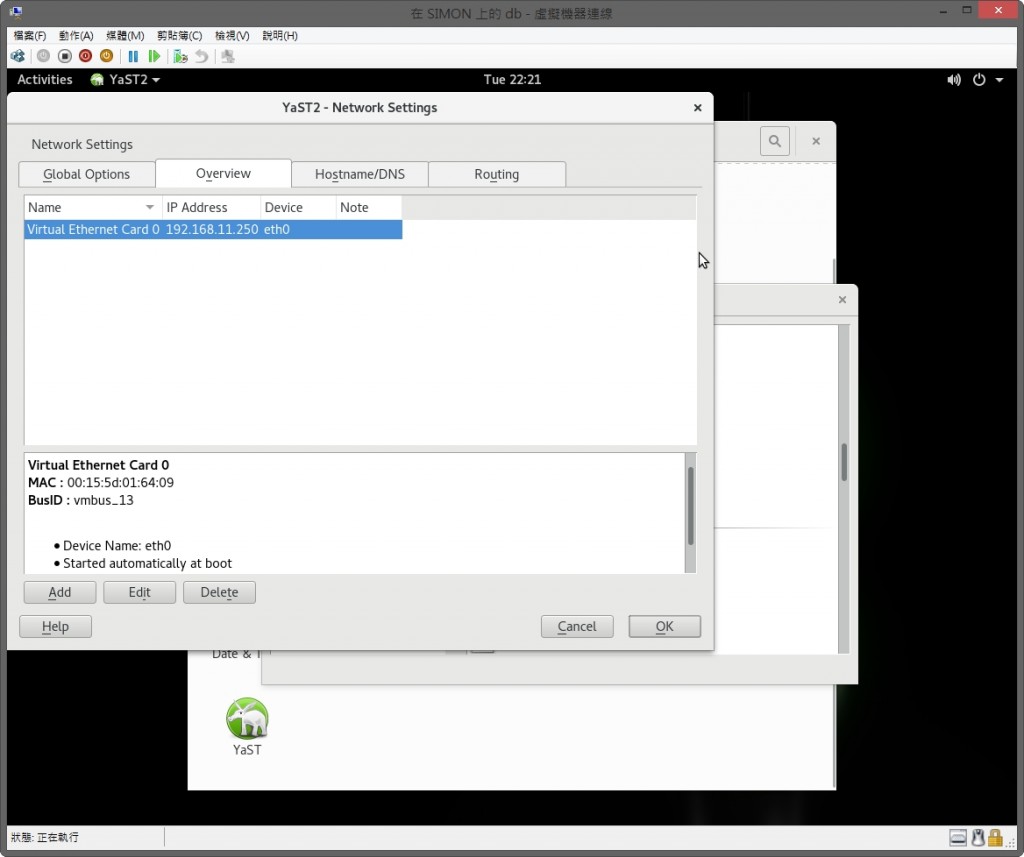
Task: Click the Tue 22:21 clock
Action: (x=512, y=80)
